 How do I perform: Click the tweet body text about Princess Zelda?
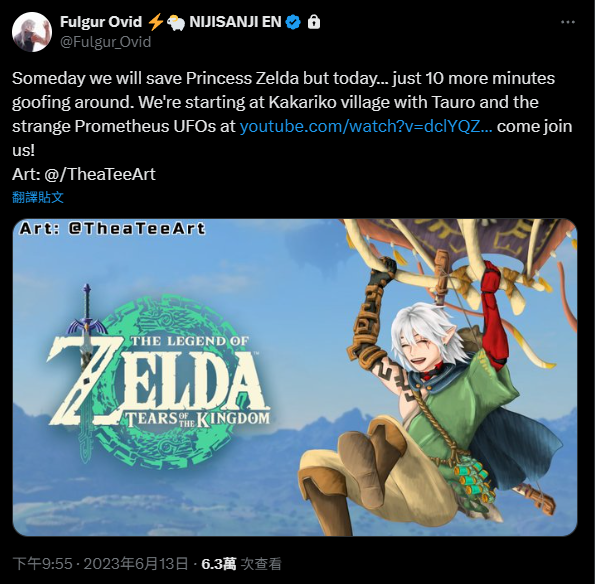coord(292,114)
